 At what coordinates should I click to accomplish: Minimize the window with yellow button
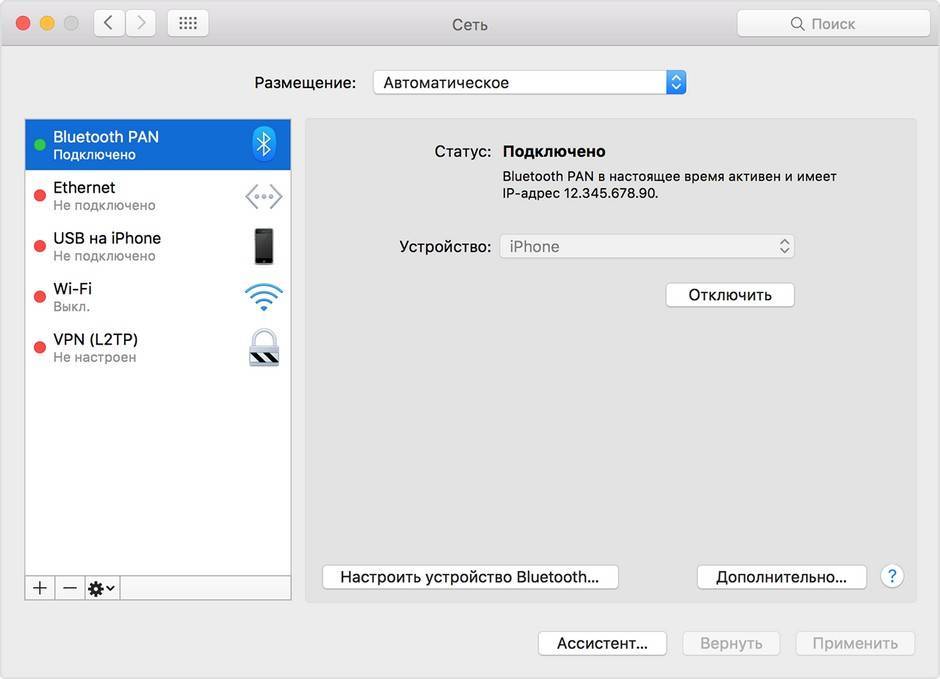point(47,23)
